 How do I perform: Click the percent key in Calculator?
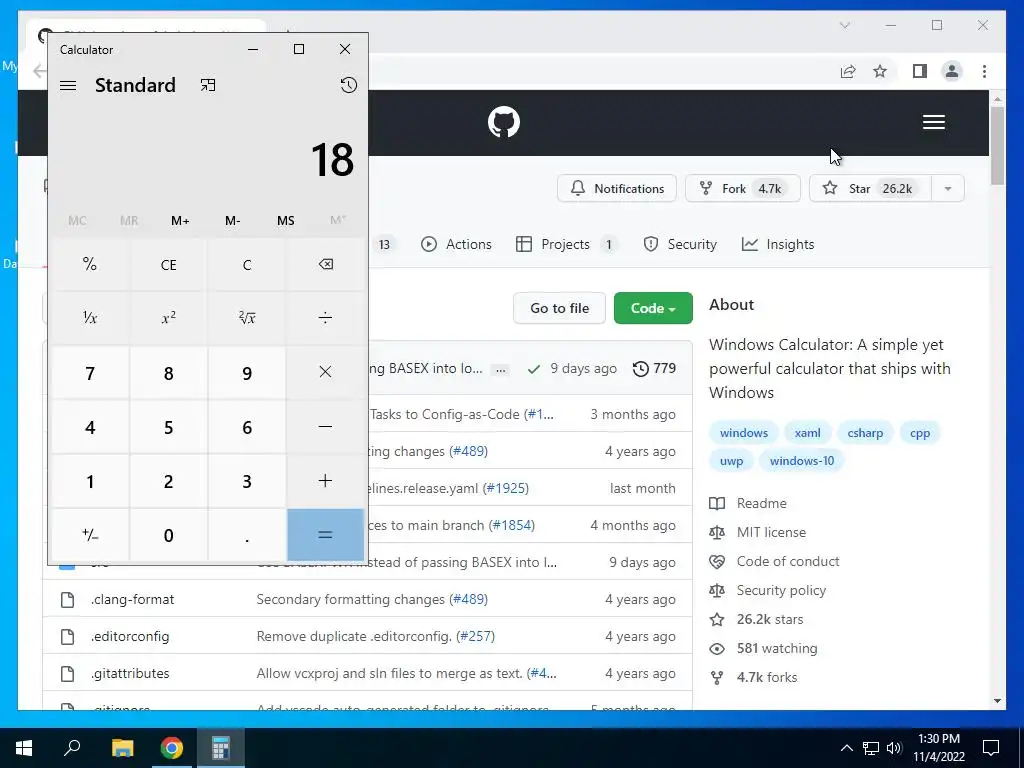click(x=90, y=264)
